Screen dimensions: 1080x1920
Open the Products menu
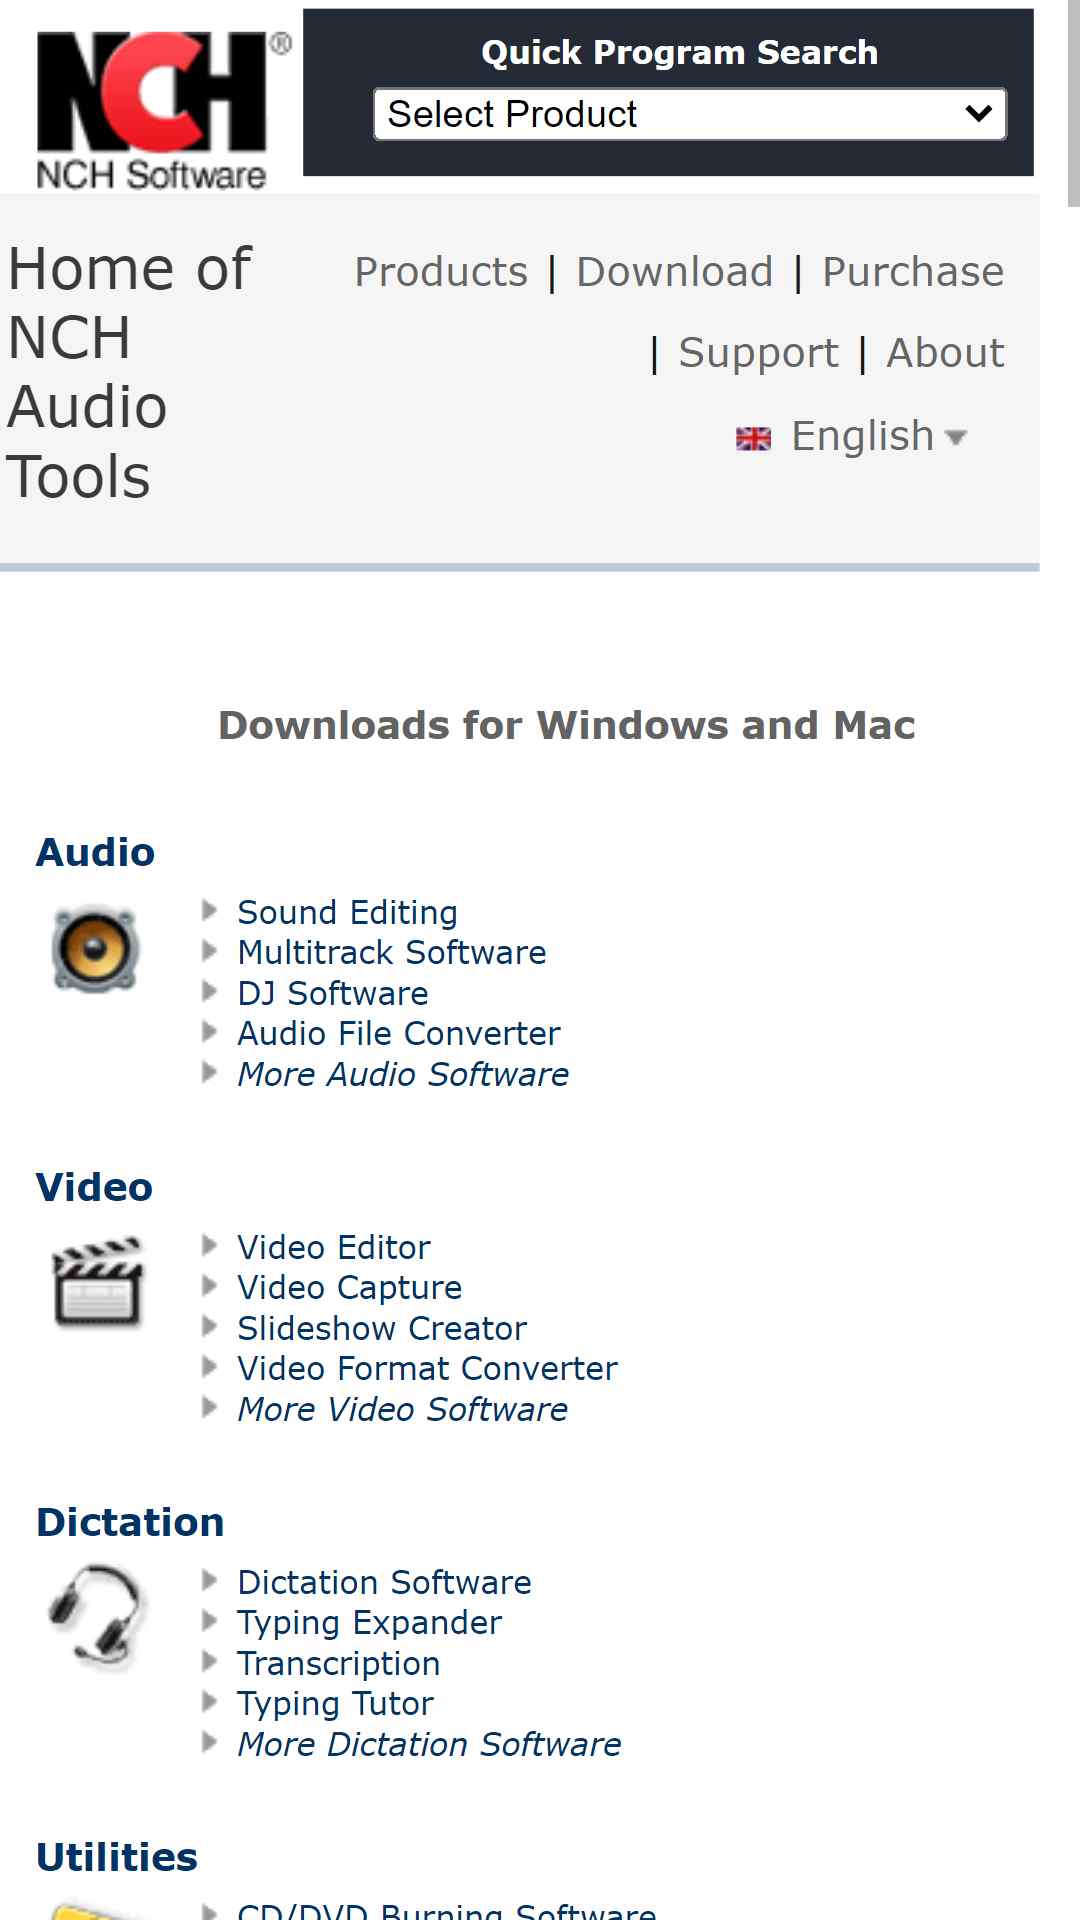pyautogui.click(x=441, y=272)
